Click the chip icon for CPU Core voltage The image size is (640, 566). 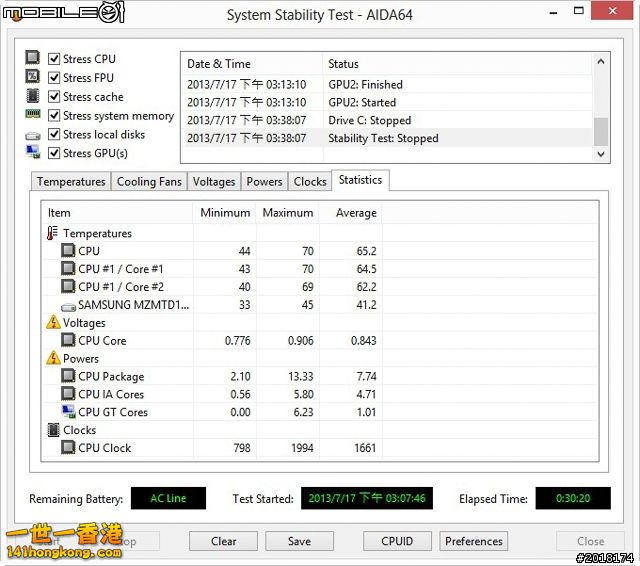pos(68,340)
